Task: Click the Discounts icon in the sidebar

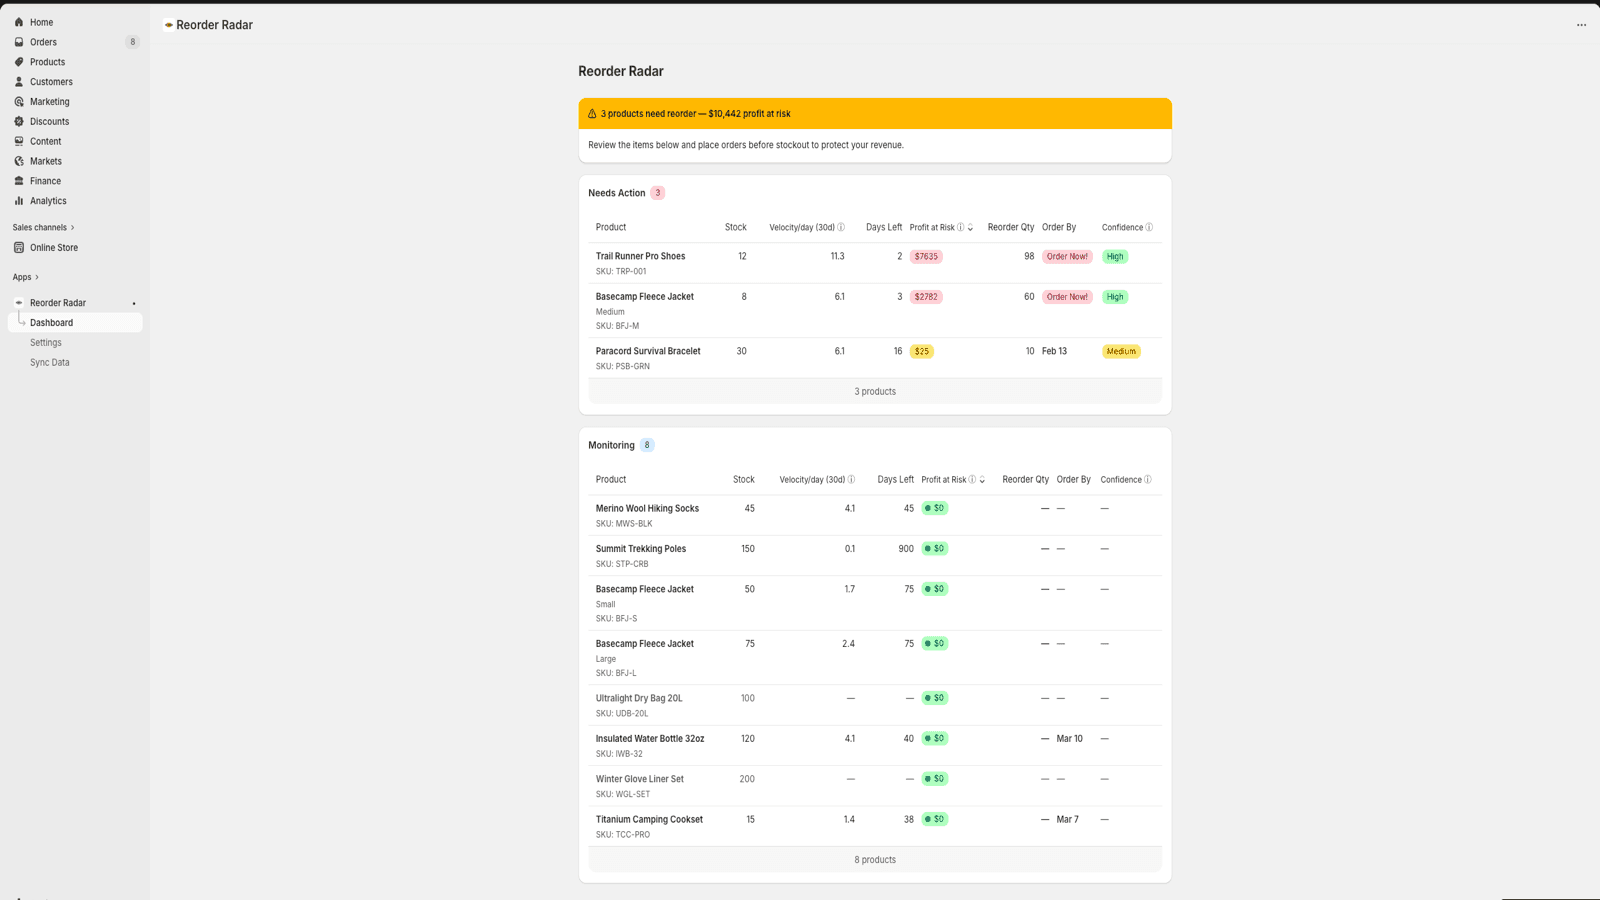Action: tap(19, 122)
